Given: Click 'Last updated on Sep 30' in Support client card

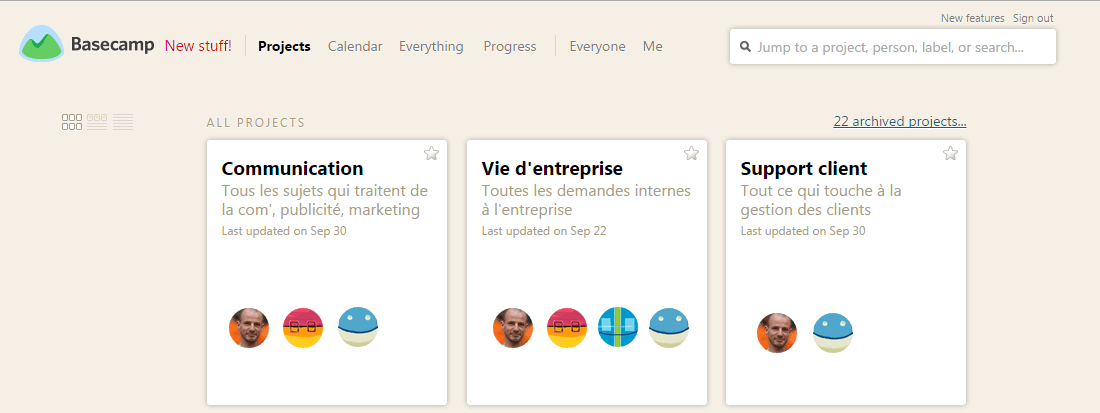Looking at the screenshot, I should (x=803, y=231).
